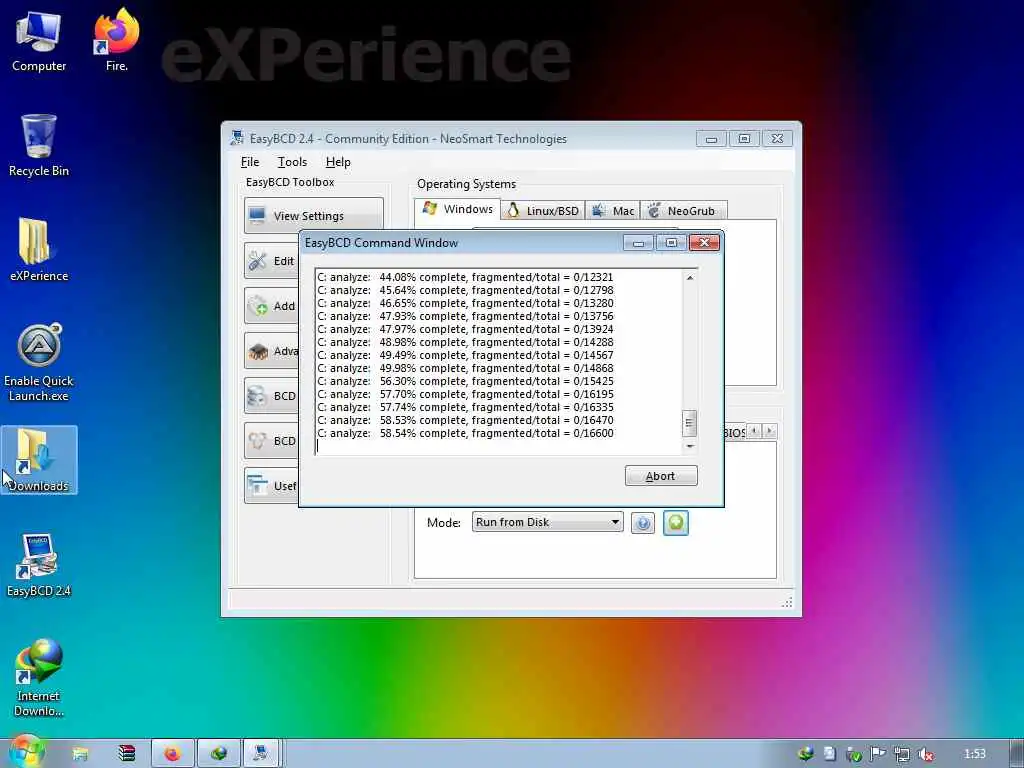Launch the Firefox desktop shortcut
Screen dimensions: 1024x768
pos(117,40)
